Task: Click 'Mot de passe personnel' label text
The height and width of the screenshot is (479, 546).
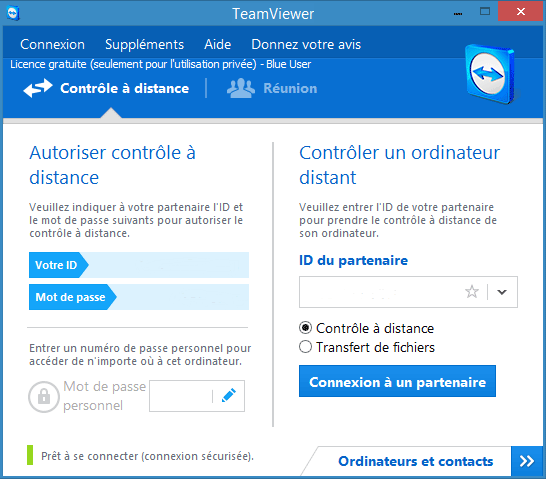Action: pyautogui.click(x=104, y=396)
